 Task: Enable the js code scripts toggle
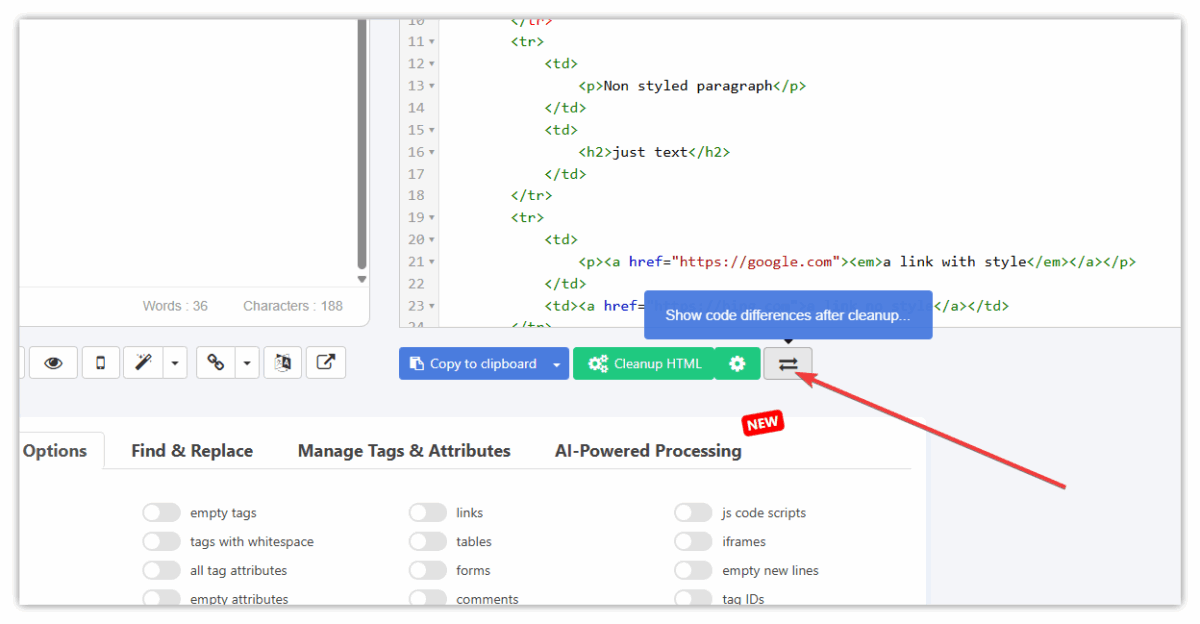coord(692,513)
